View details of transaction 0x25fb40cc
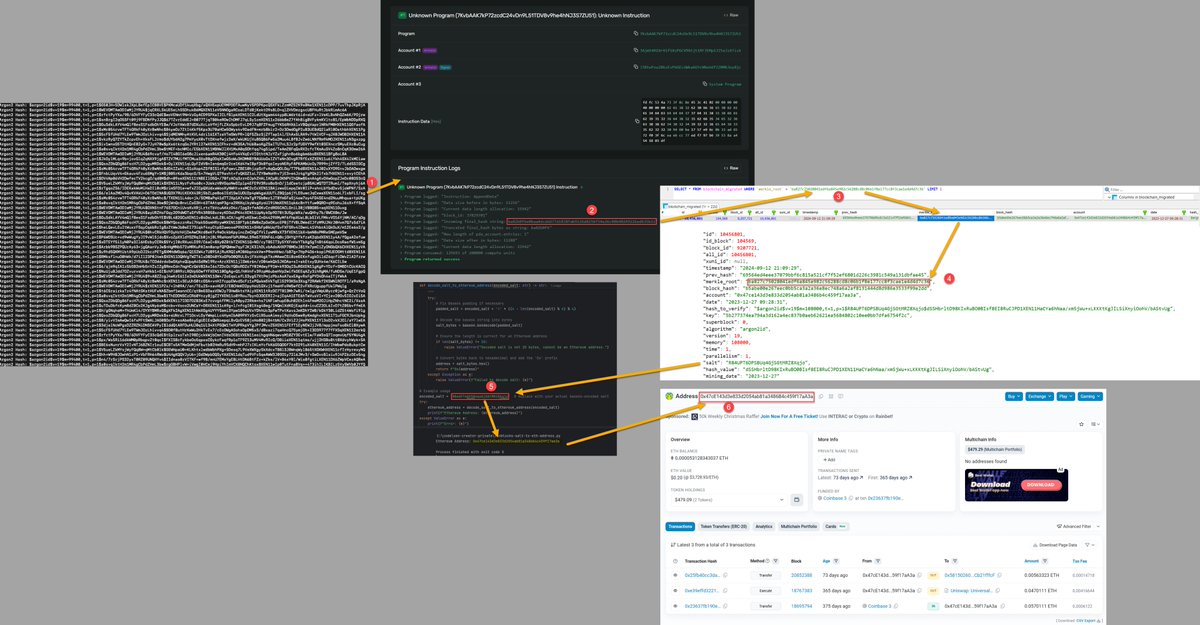 tap(675, 575)
